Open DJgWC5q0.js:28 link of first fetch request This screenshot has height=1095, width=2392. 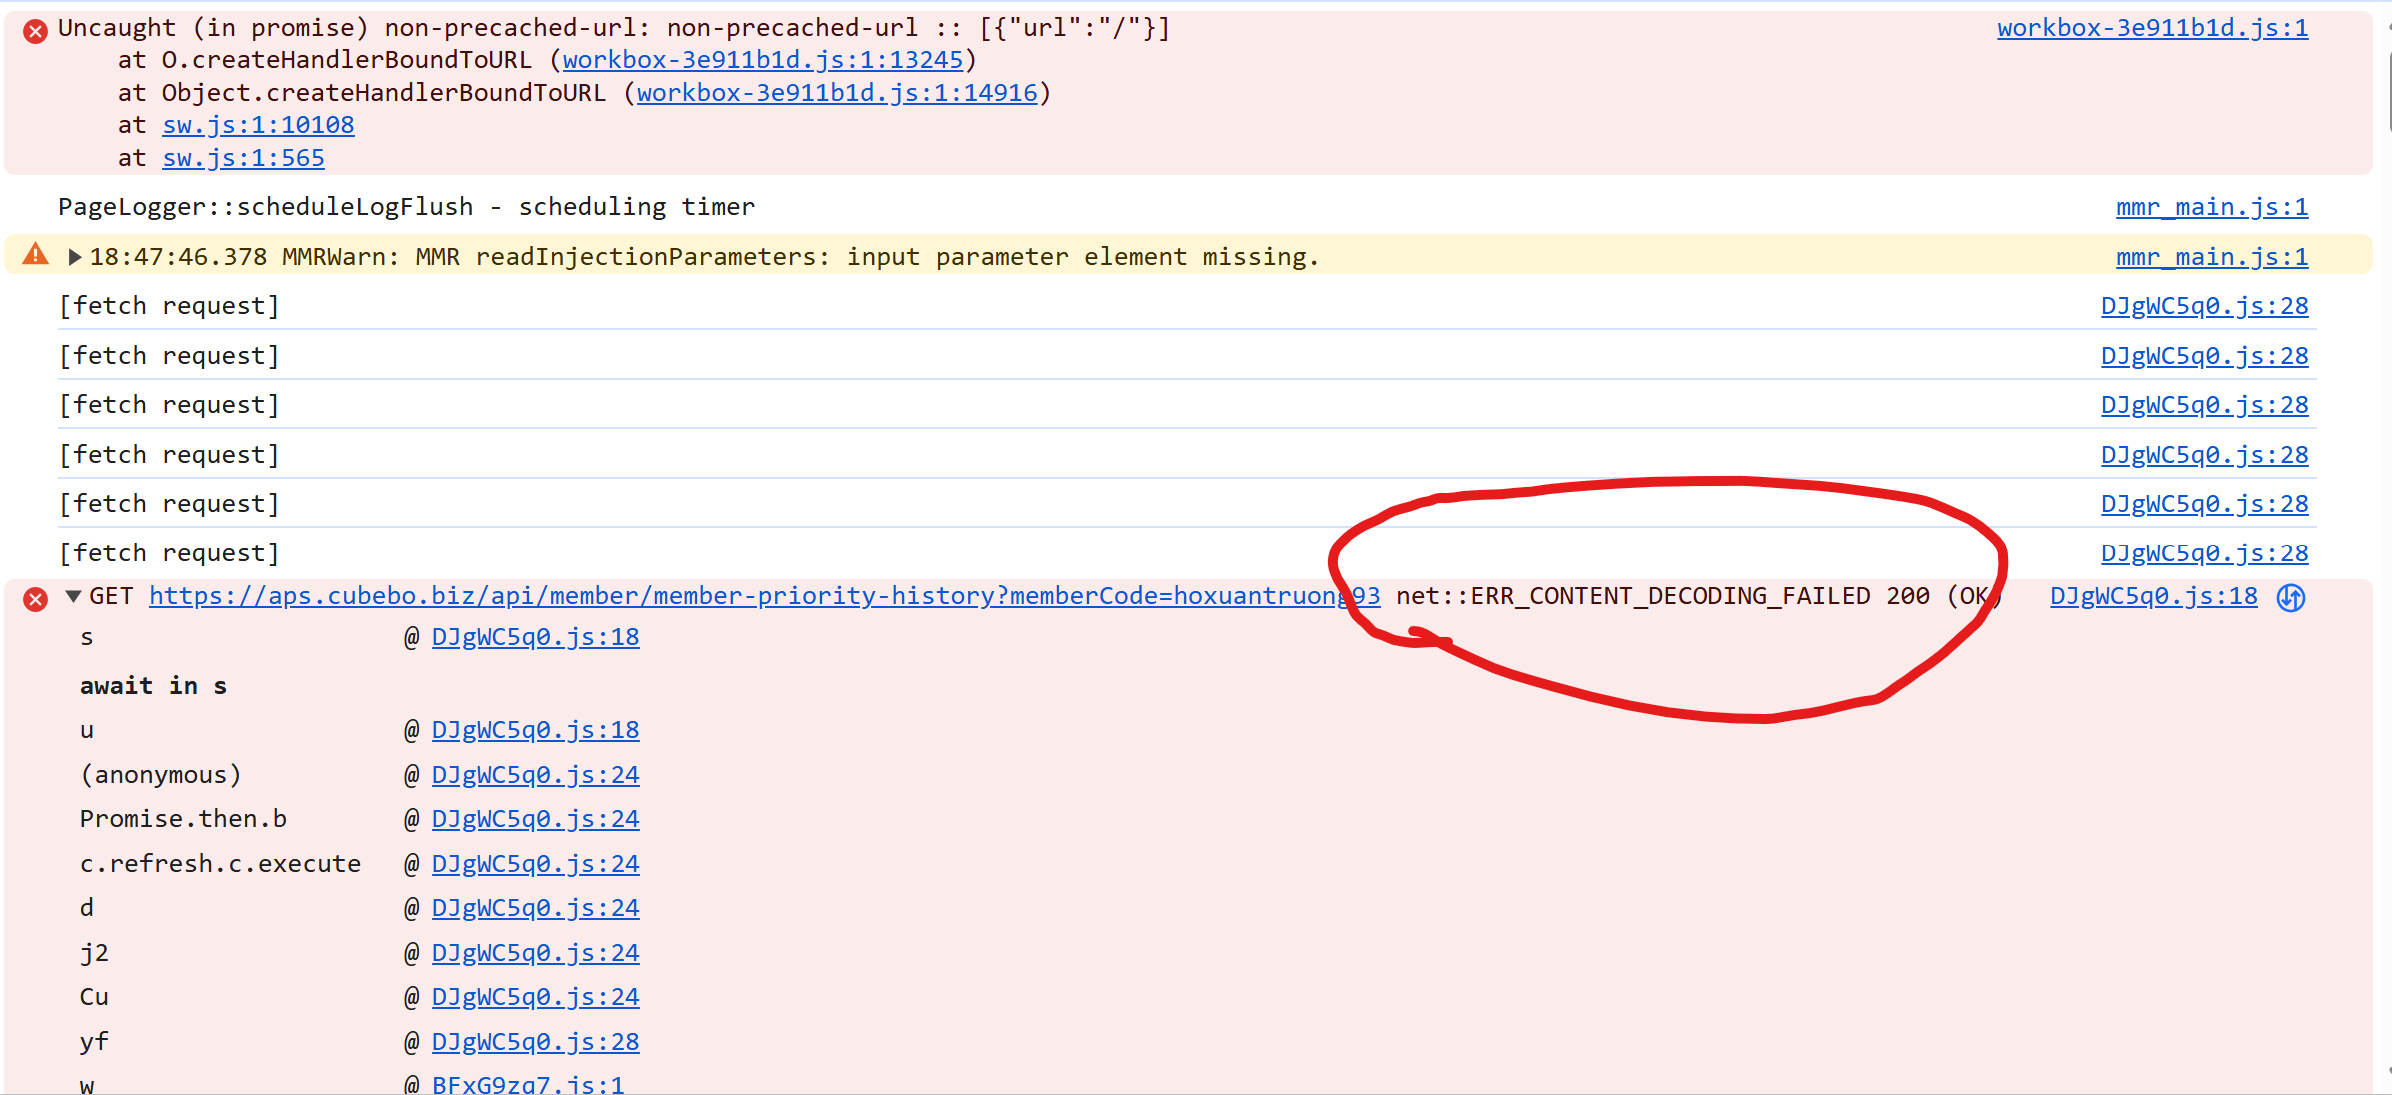[x=2204, y=306]
